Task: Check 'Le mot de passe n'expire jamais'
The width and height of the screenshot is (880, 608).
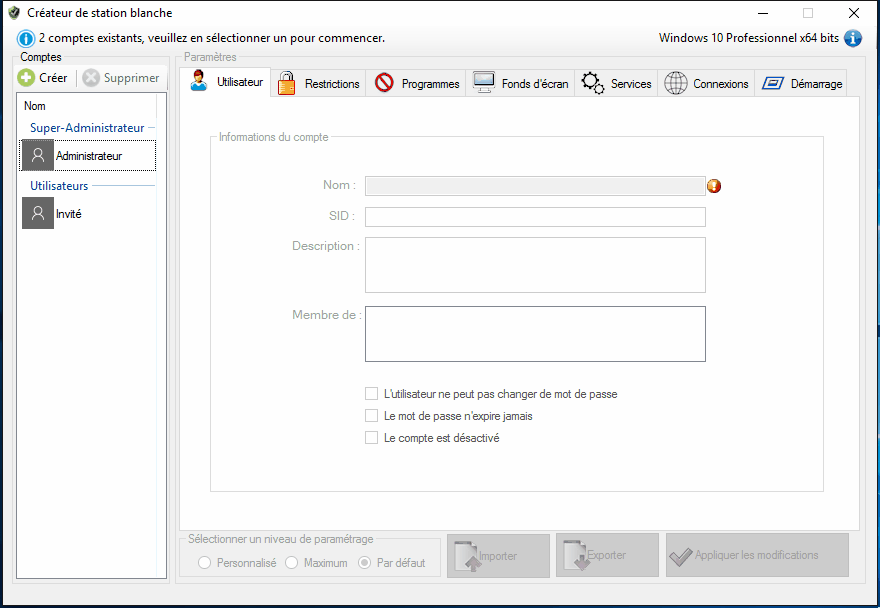Action: tap(372, 416)
